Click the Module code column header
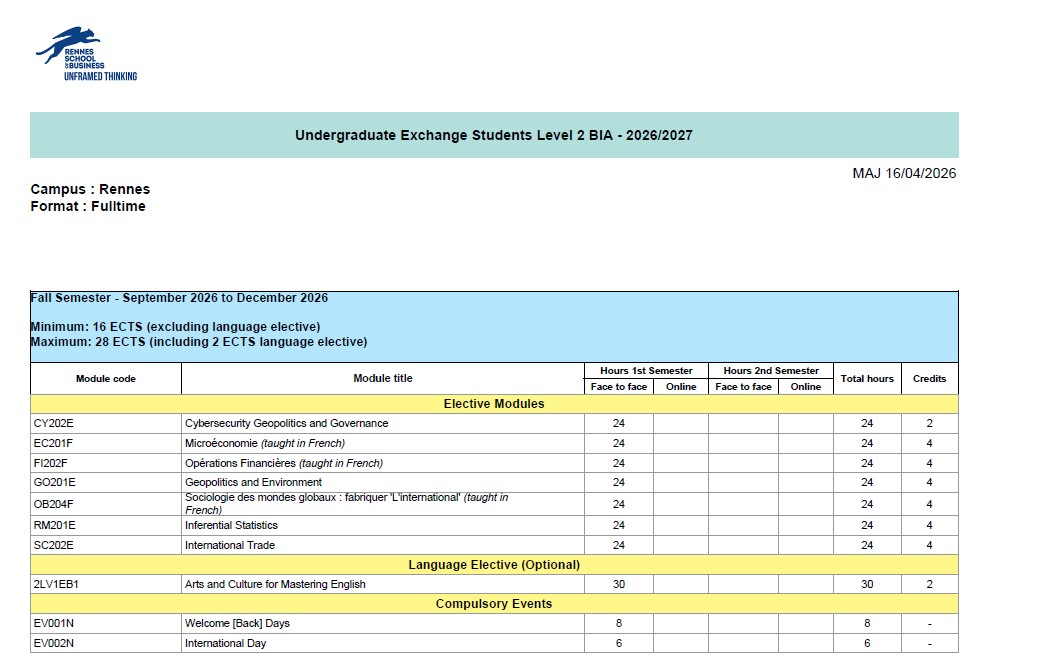This screenshot has height=672, width=1037. click(x=106, y=379)
